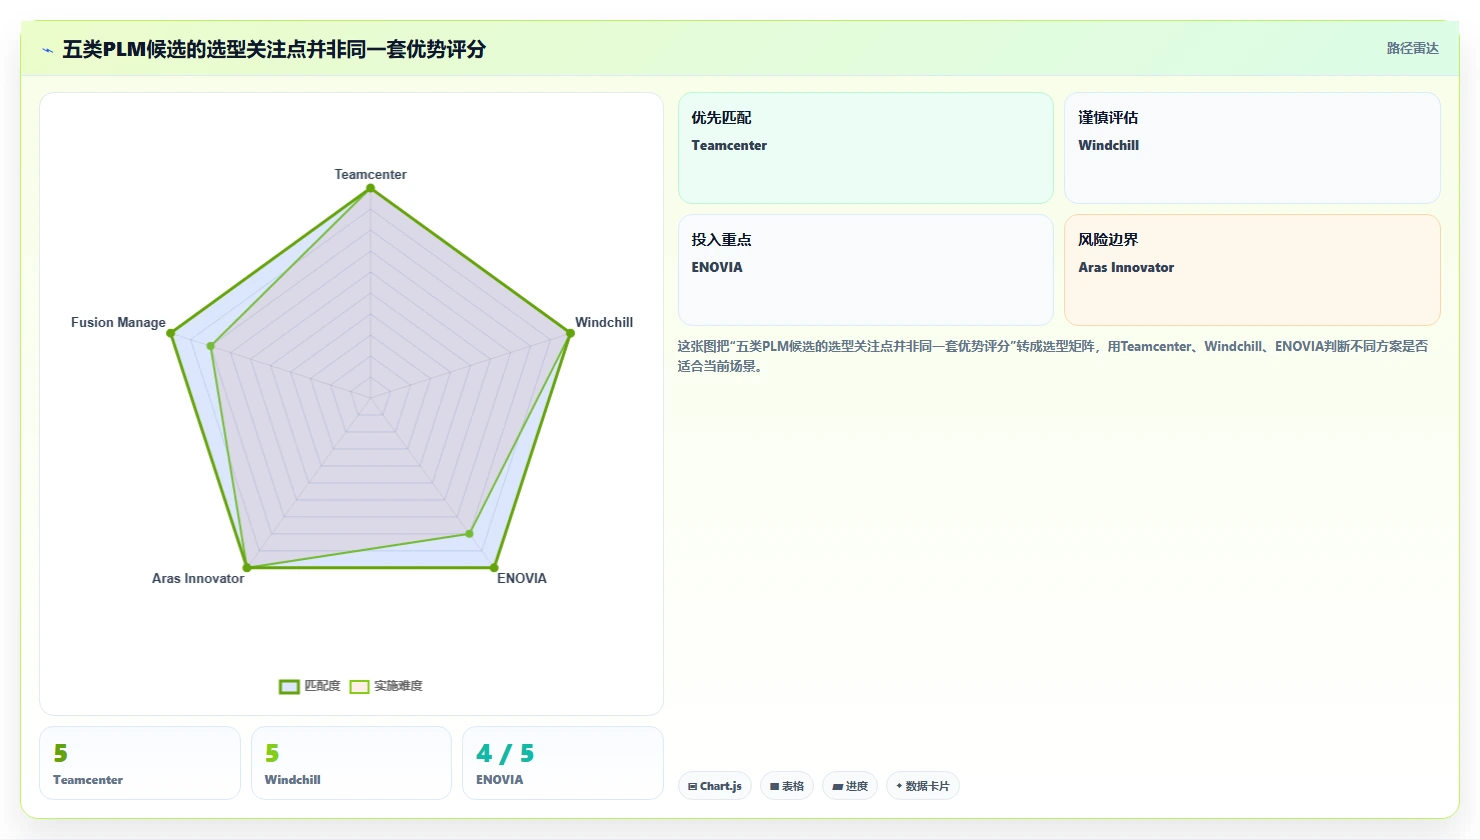Toggle the 匹配度 legend swatch
Screen dimensions: 1480x840
coord(289,686)
